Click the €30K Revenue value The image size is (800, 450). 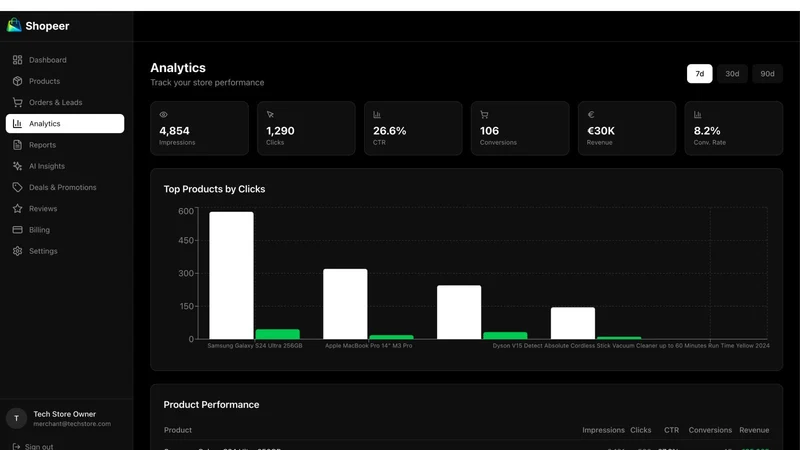[601, 131]
